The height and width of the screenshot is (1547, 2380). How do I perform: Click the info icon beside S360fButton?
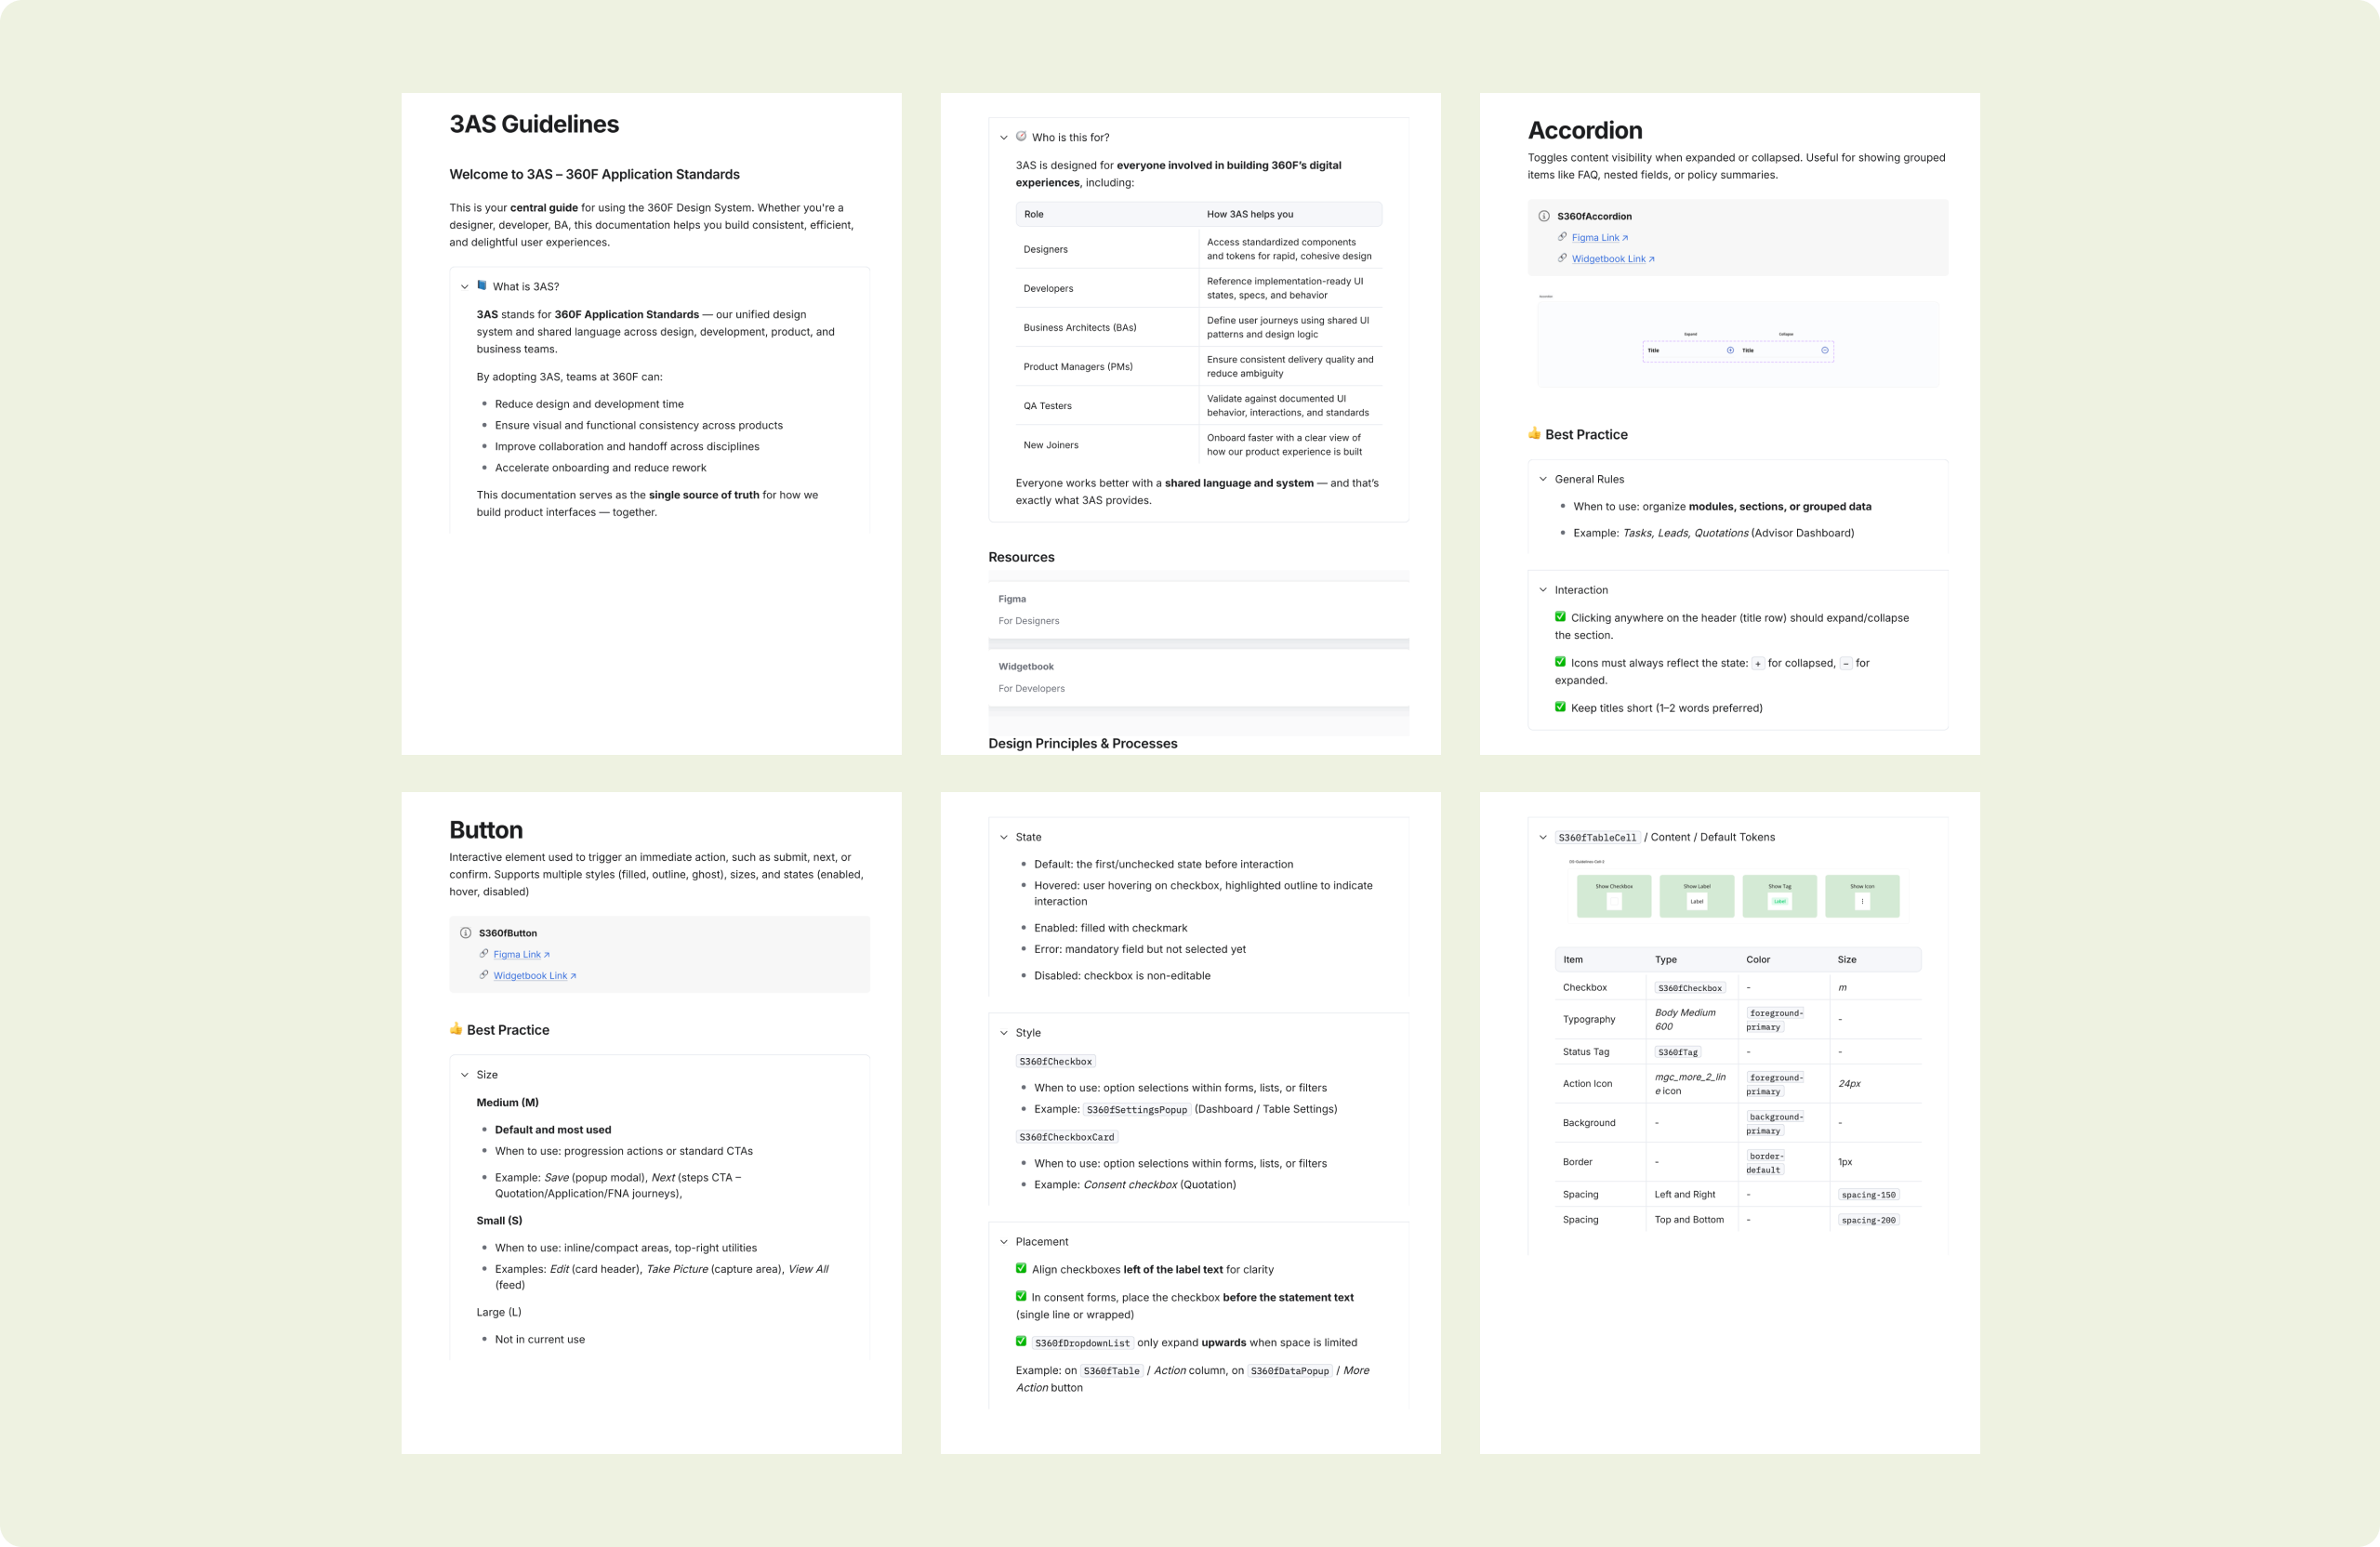coord(466,933)
